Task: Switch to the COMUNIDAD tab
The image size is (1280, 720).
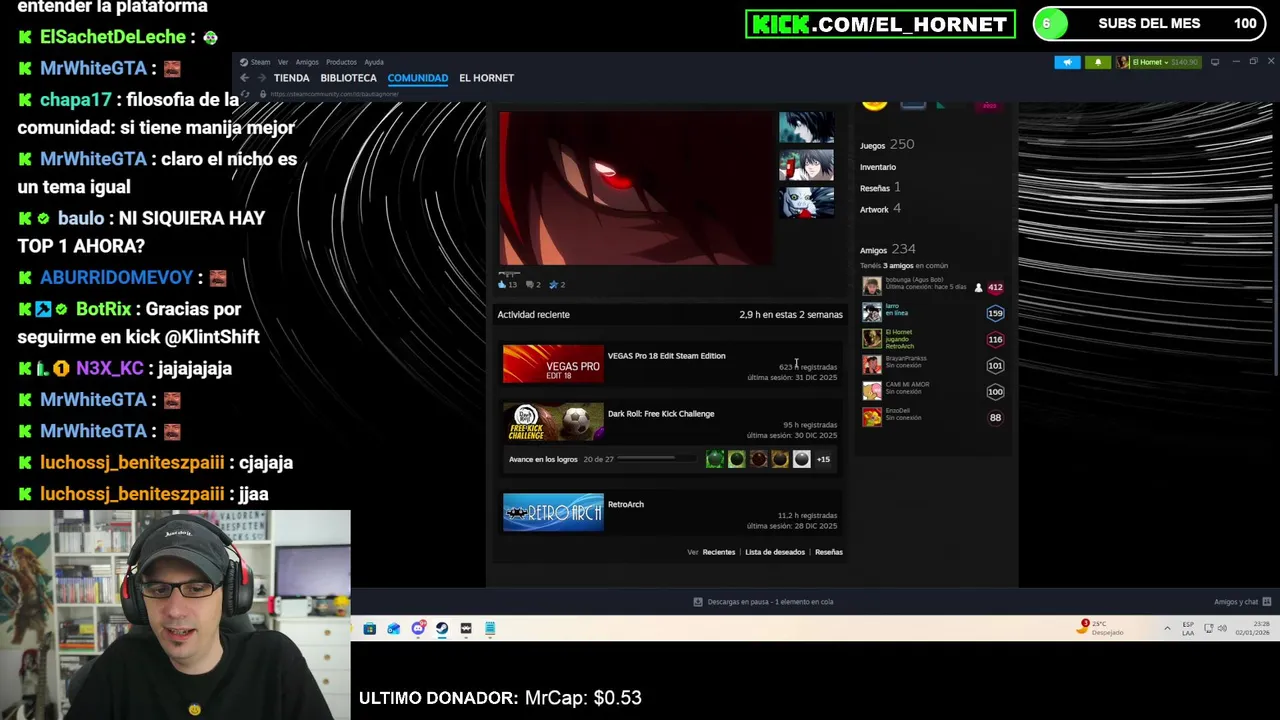Action: [417, 78]
